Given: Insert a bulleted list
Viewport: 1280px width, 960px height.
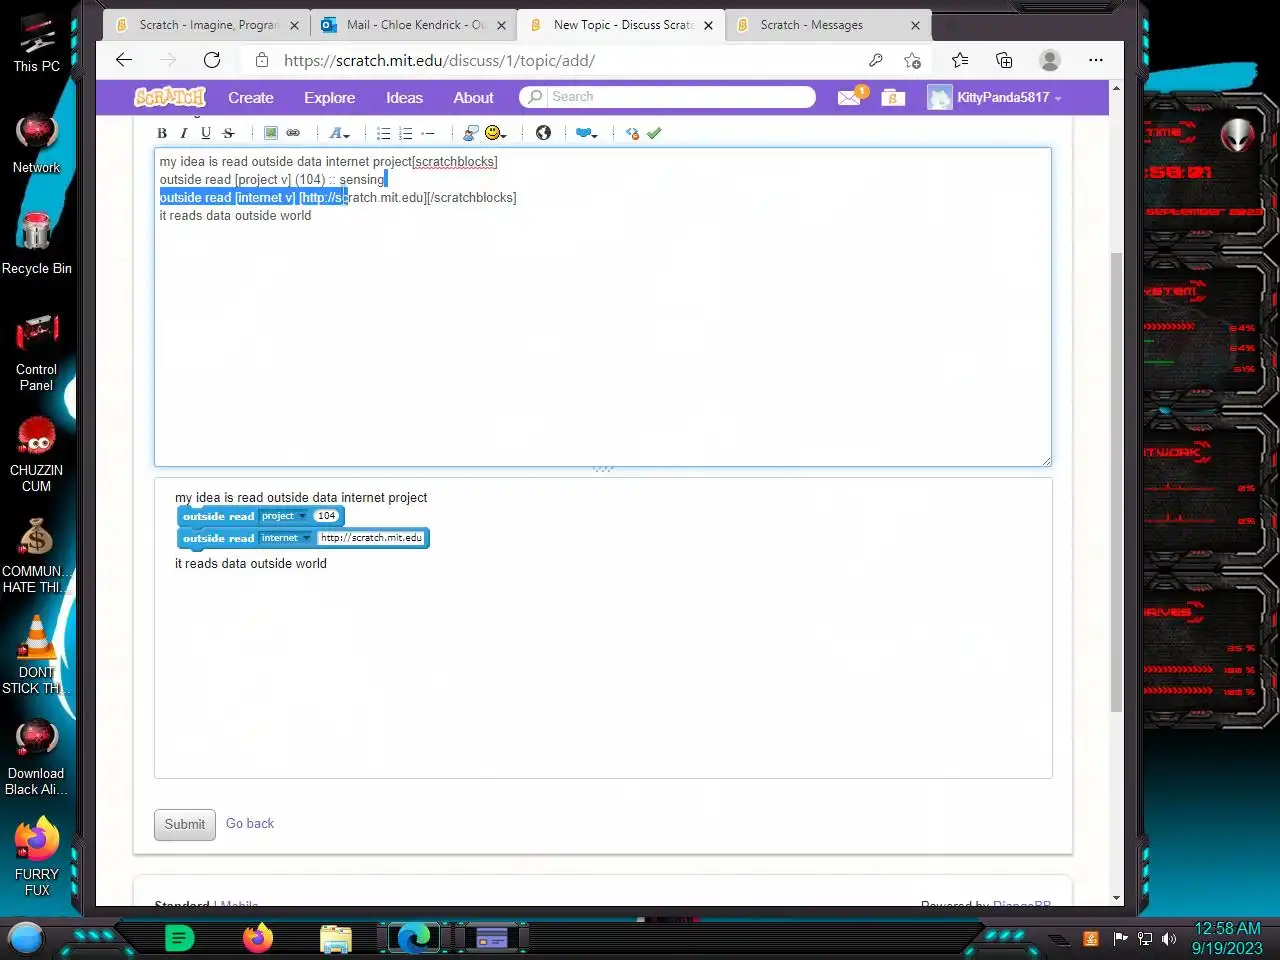Looking at the screenshot, I should (x=383, y=133).
